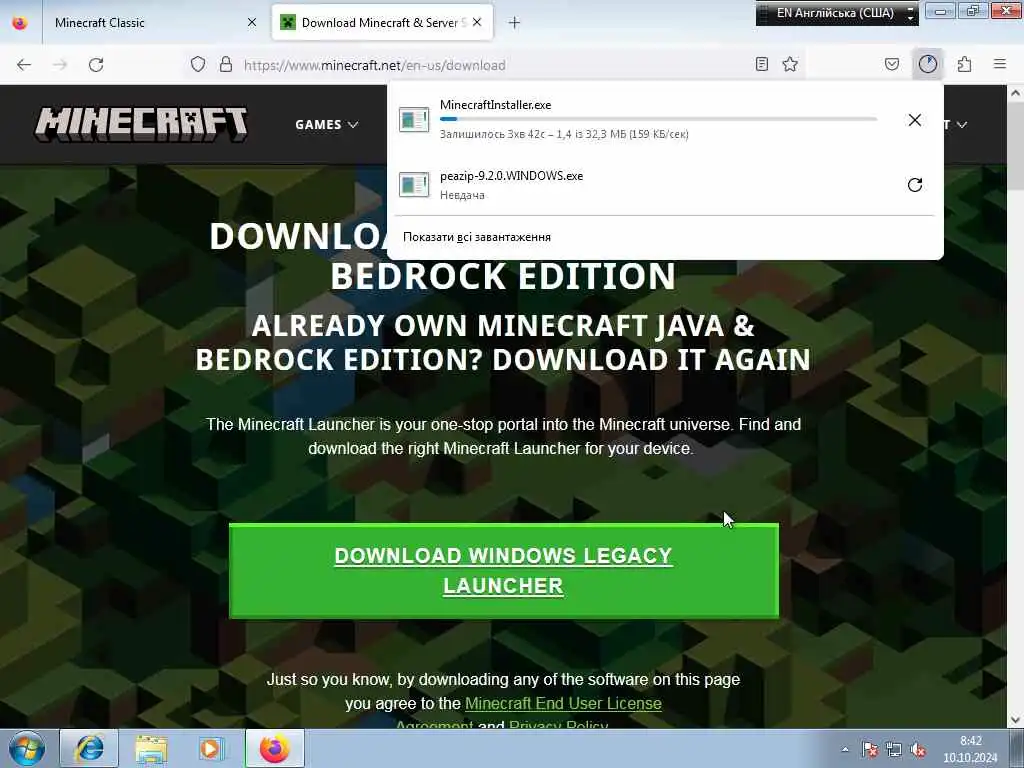Click the muted volume tray icon
The image size is (1024, 768).
[x=918, y=750]
